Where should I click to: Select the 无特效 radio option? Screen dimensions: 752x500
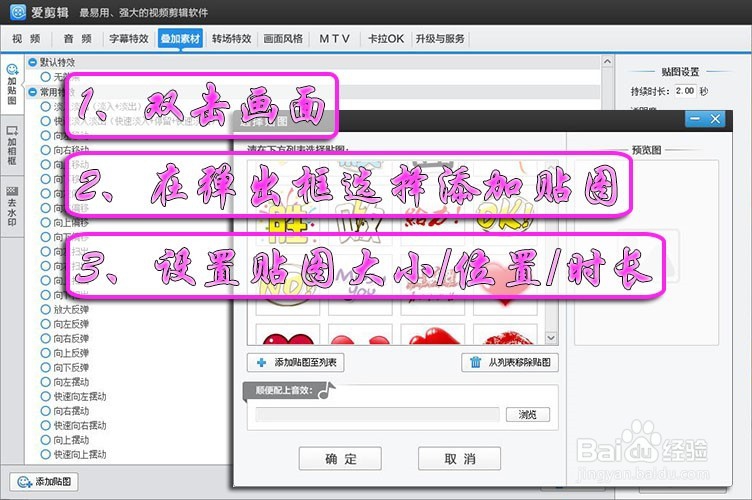(46, 77)
